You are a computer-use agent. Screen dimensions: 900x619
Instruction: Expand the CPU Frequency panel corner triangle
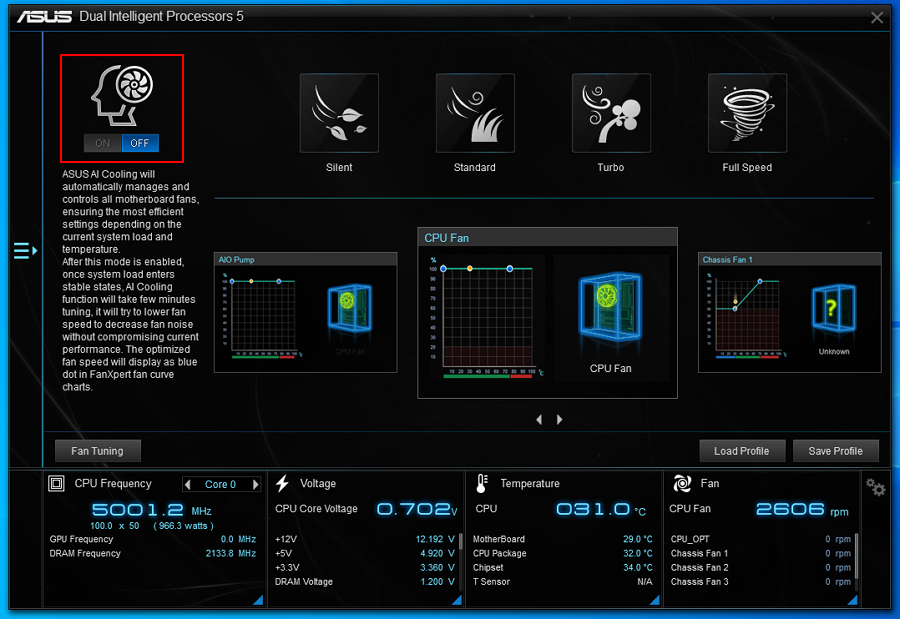[258, 600]
